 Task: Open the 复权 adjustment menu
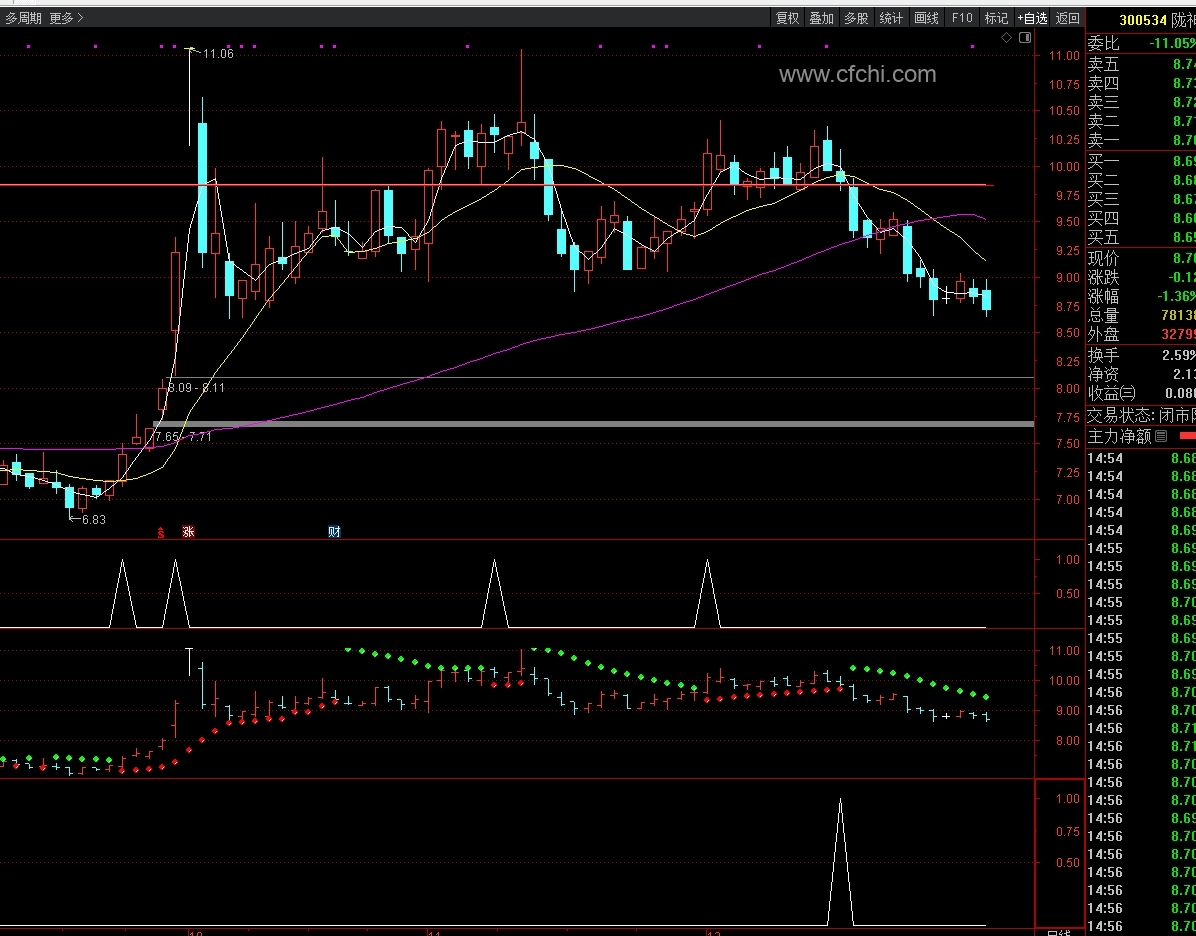(787, 18)
